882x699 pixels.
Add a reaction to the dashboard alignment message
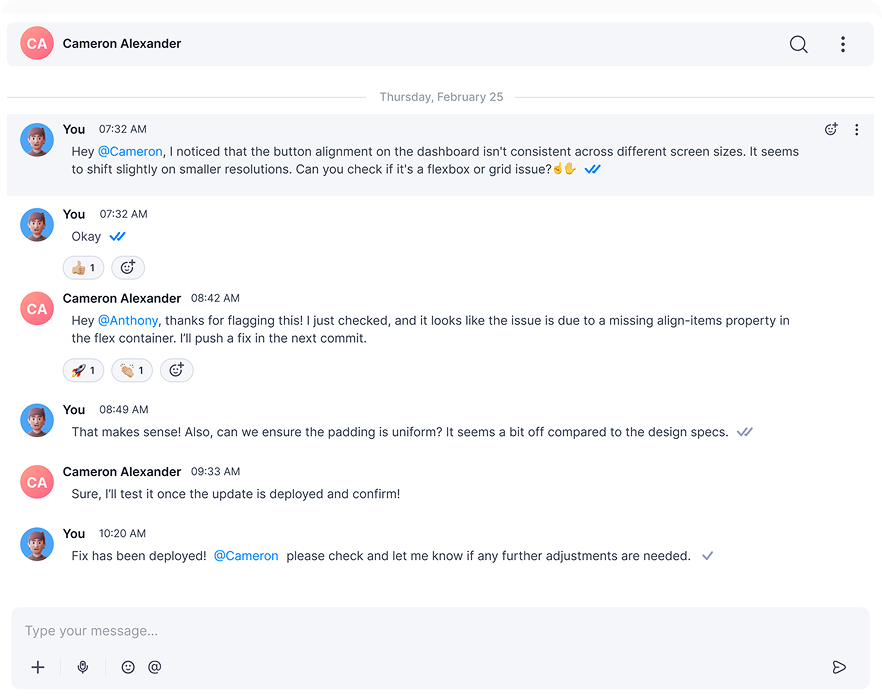click(831, 129)
